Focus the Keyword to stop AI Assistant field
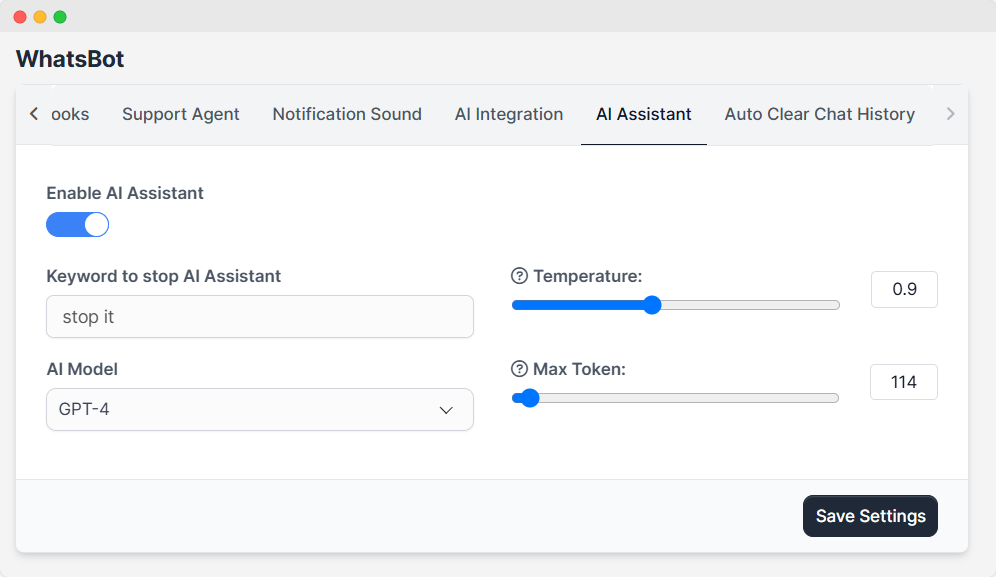The width and height of the screenshot is (996, 577). coord(259,317)
